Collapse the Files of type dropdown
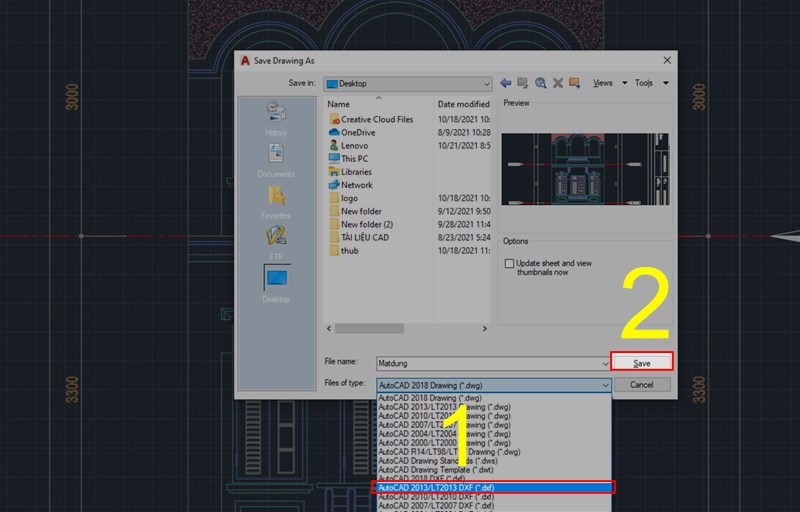This screenshot has height=512, width=800. (606, 385)
